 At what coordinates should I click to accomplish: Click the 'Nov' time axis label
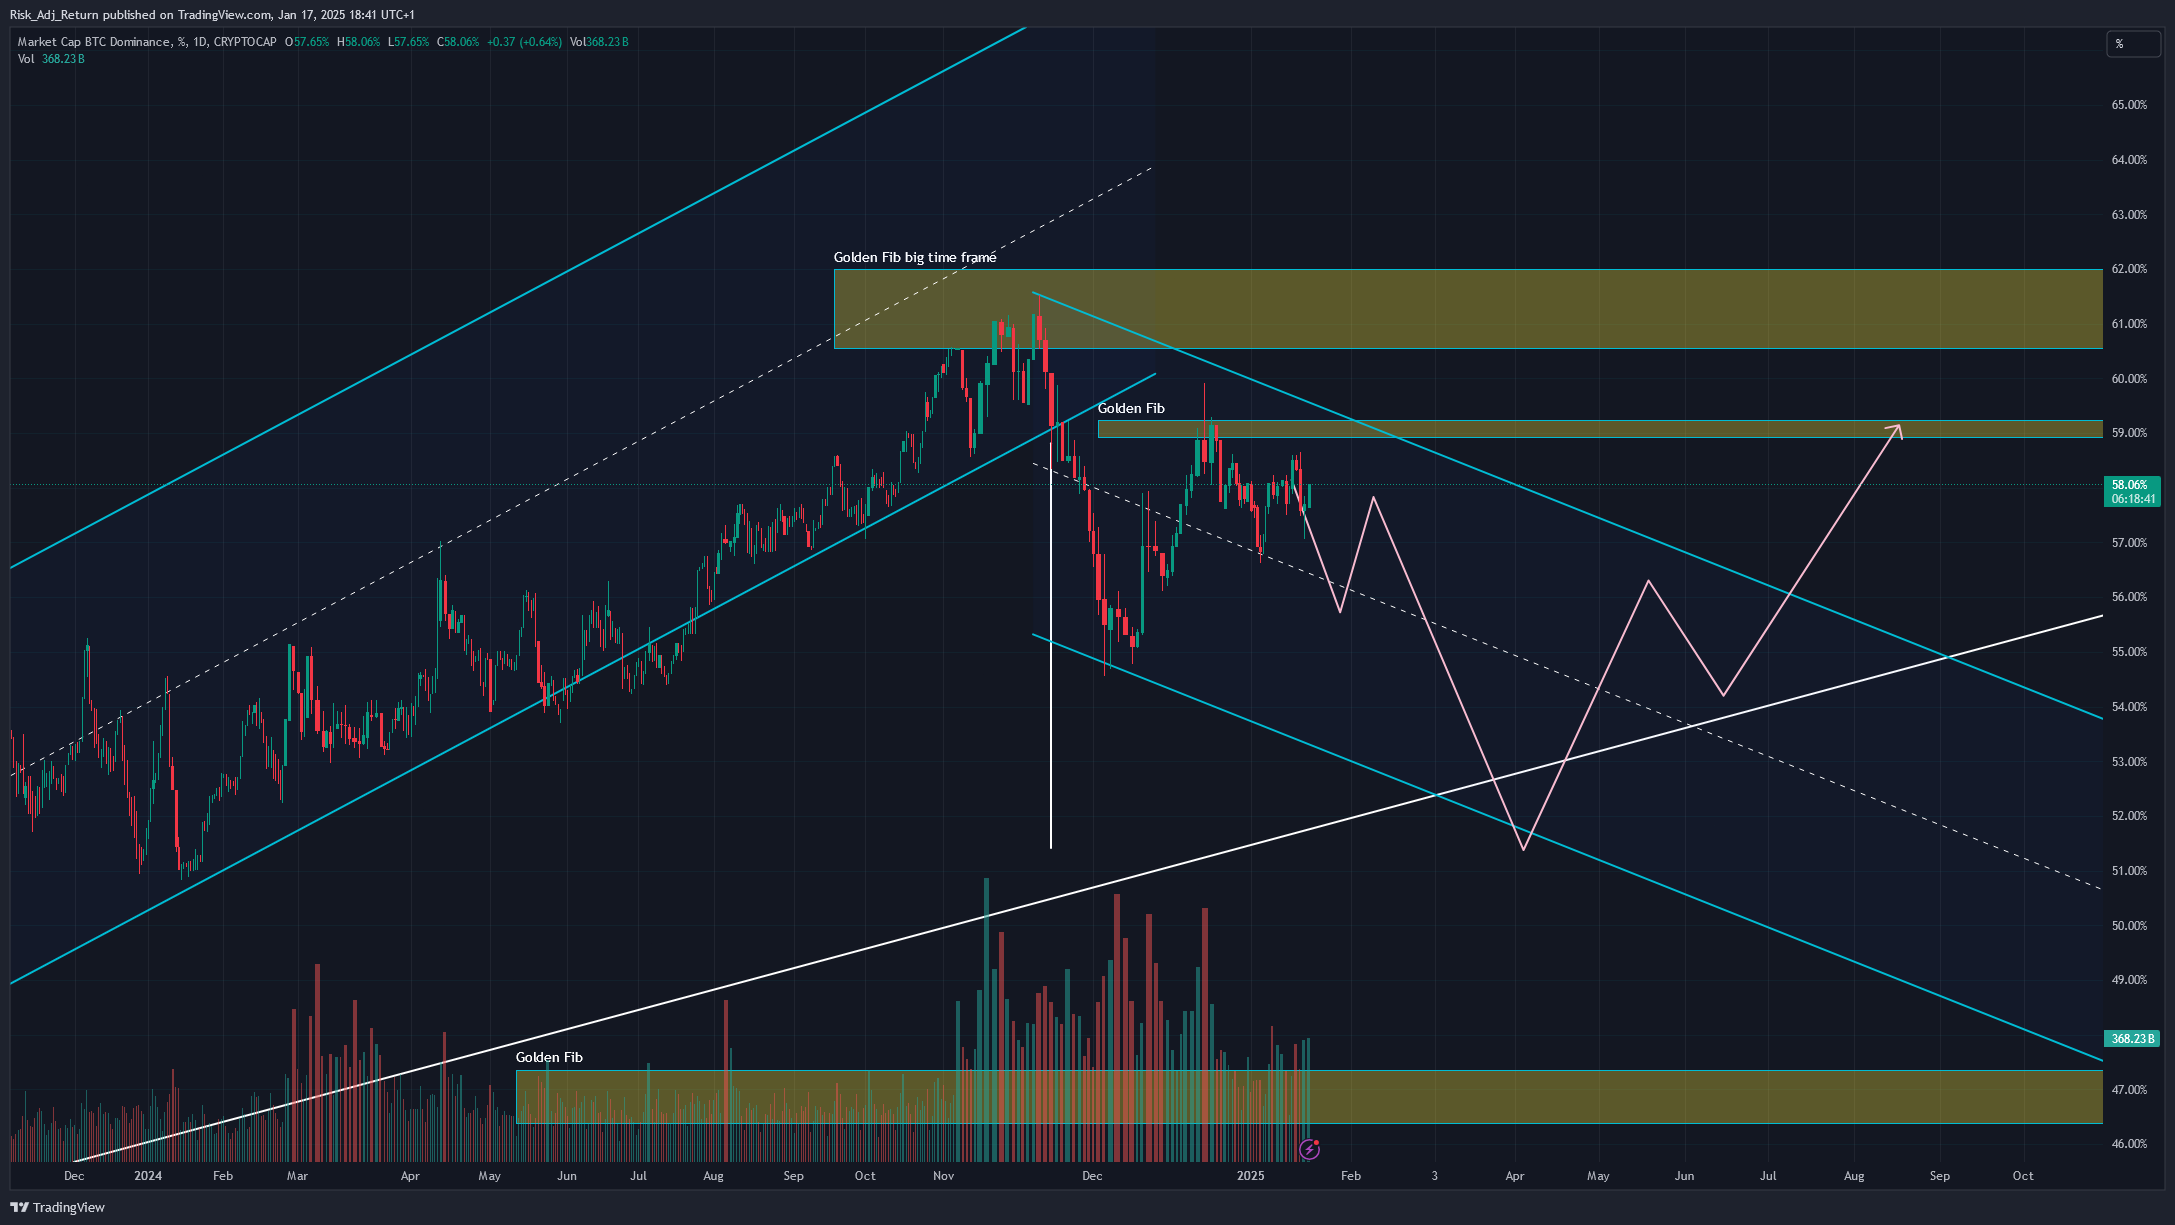[x=943, y=1176]
